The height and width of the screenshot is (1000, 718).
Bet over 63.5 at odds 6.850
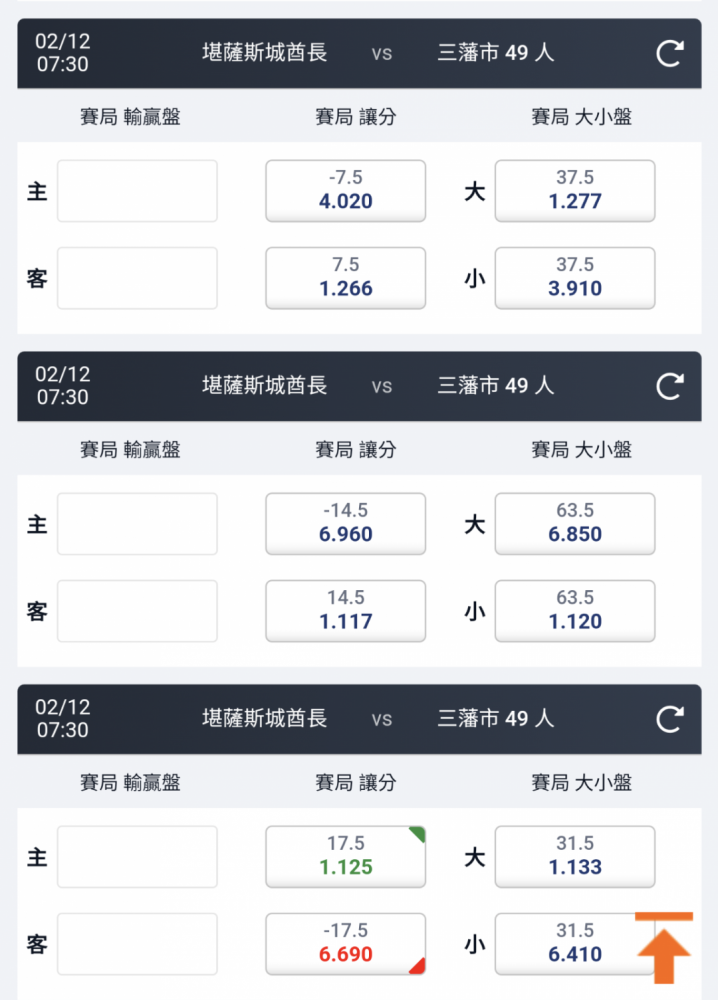[575, 524]
